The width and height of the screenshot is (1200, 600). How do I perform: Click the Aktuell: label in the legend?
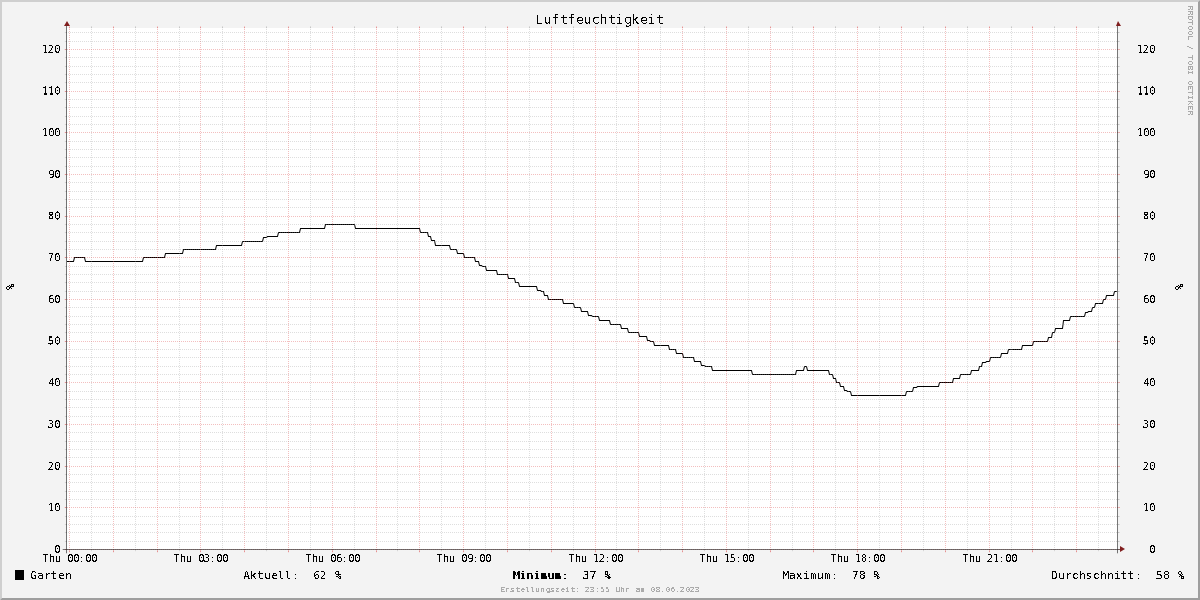pyautogui.click(x=270, y=575)
